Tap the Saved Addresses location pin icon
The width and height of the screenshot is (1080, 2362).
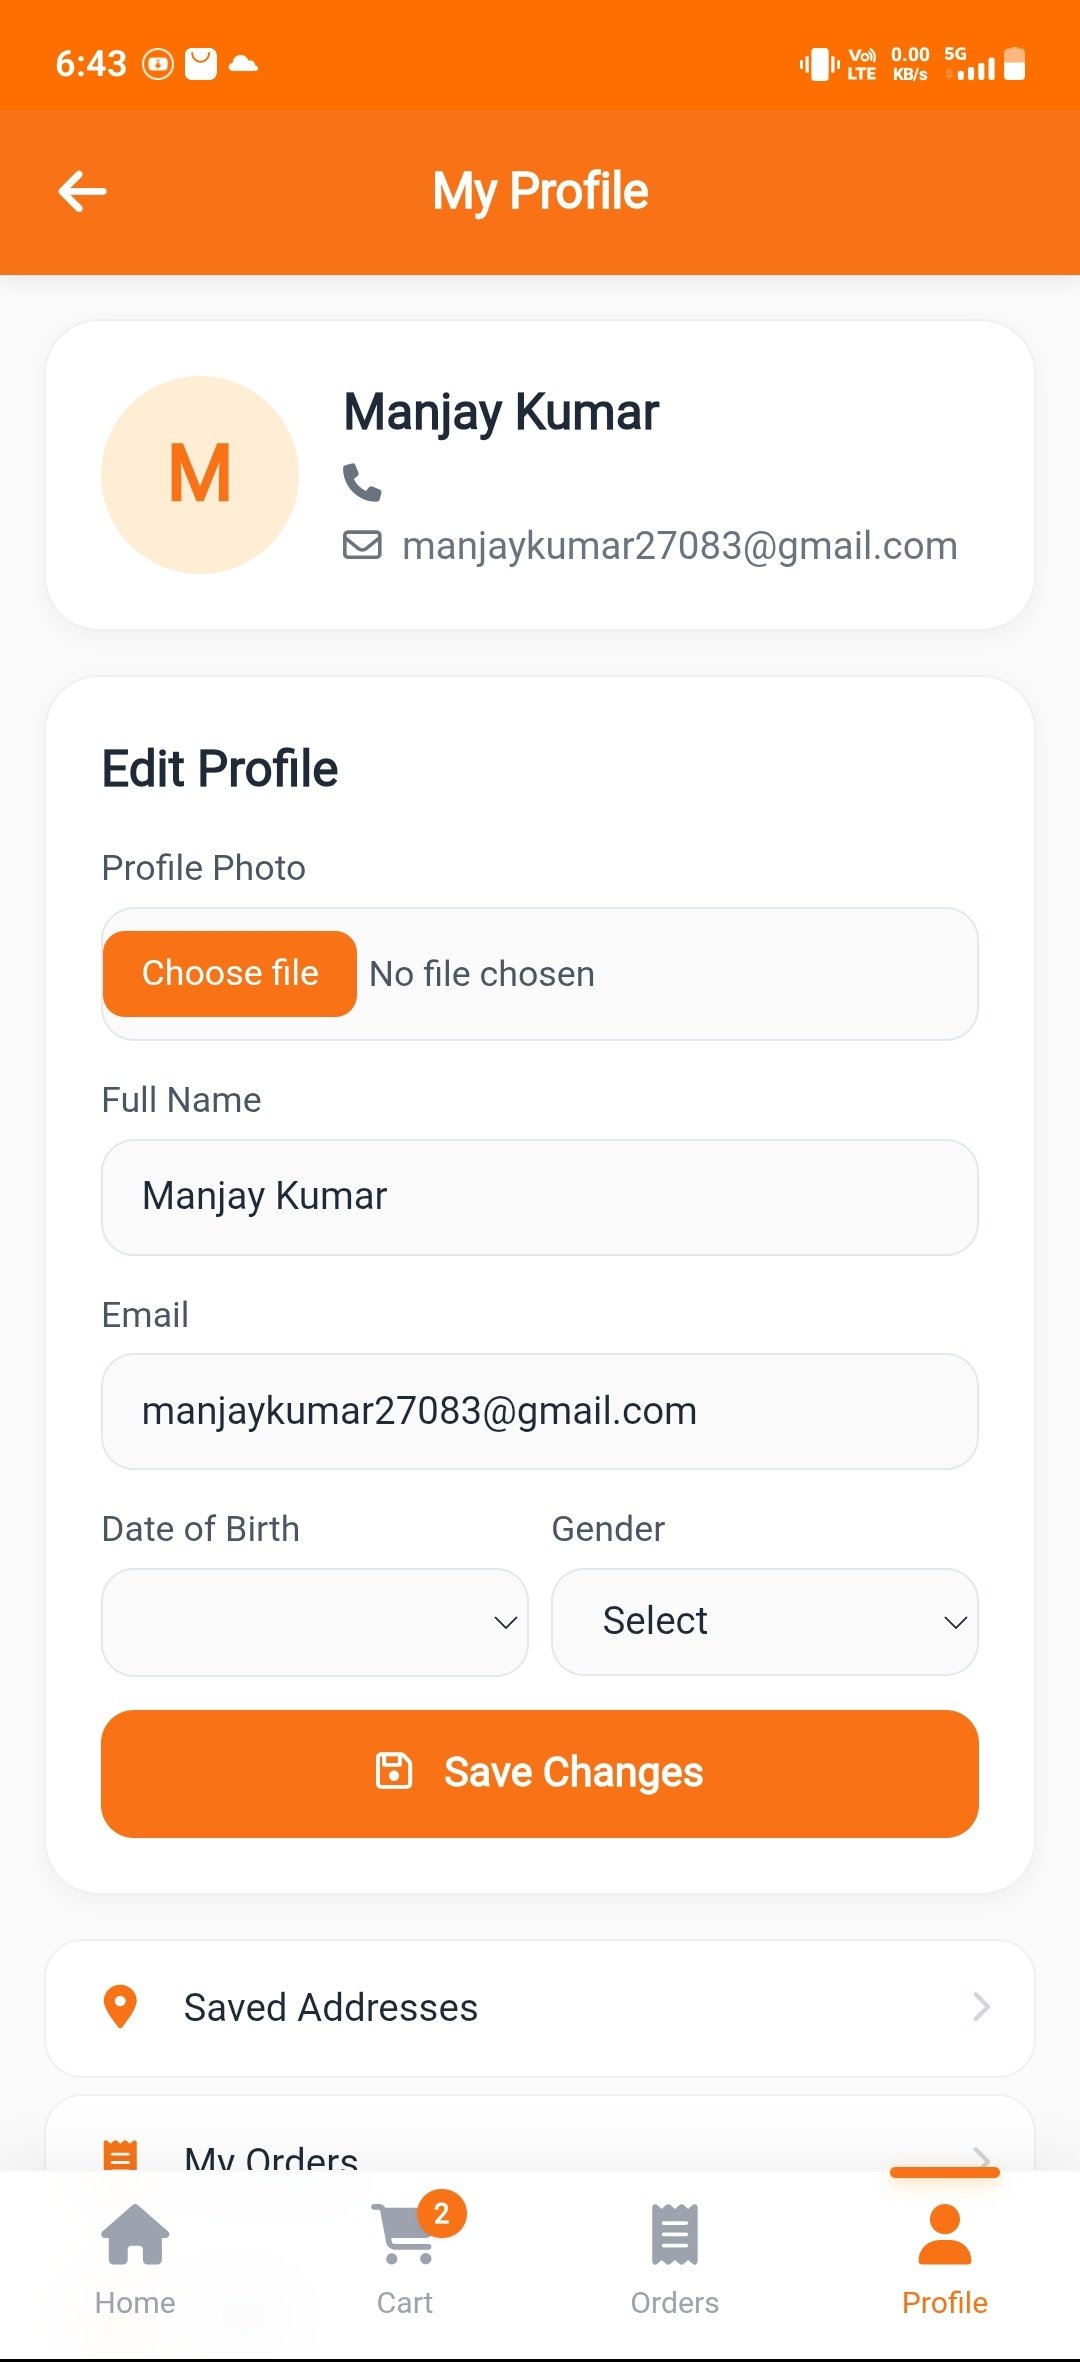click(x=120, y=2007)
